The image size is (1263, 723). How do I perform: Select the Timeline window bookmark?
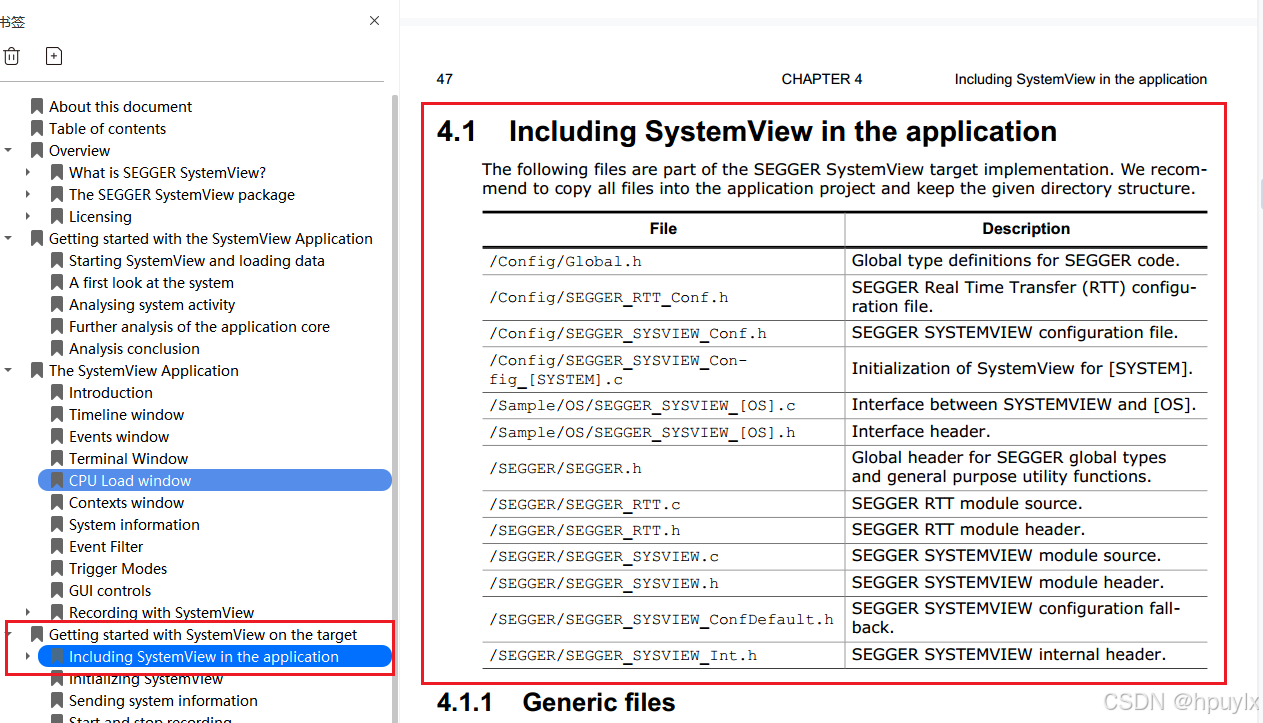click(126, 414)
